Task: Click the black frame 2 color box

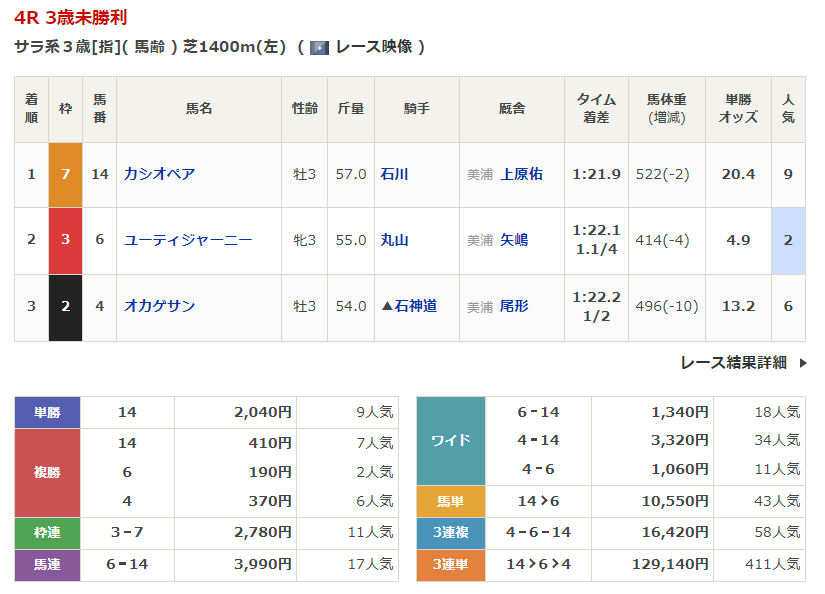Action: click(65, 306)
